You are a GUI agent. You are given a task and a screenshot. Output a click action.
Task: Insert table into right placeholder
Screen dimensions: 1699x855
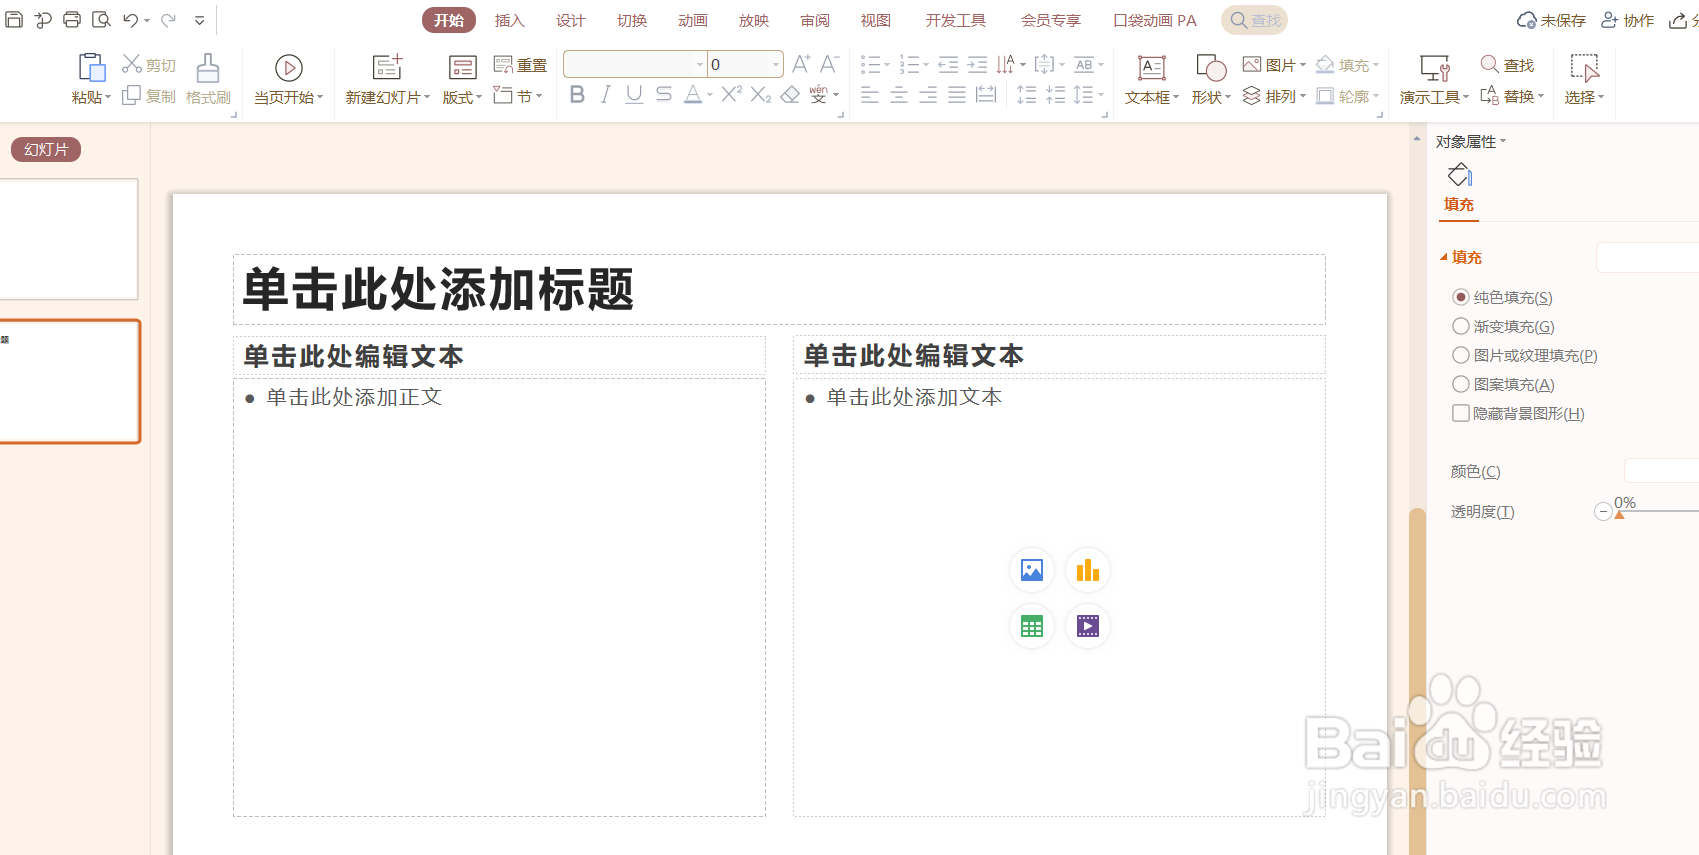pyautogui.click(x=1032, y=626)
